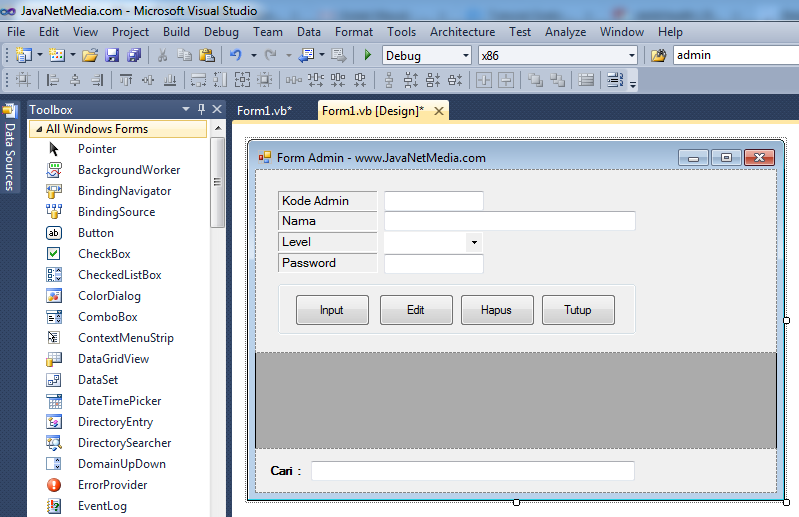Image resolution: width=799 pixels, height=517 pixels.
Task: Click the Undo arrow icon
Action: [x=235, y=55]
